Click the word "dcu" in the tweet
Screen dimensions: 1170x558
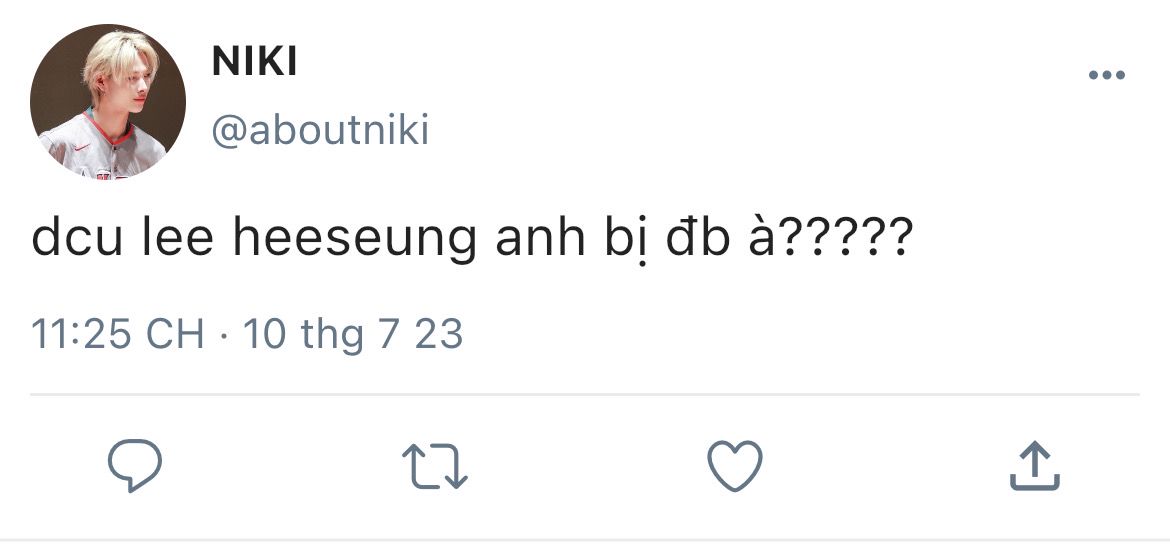(x=70, y=241)
